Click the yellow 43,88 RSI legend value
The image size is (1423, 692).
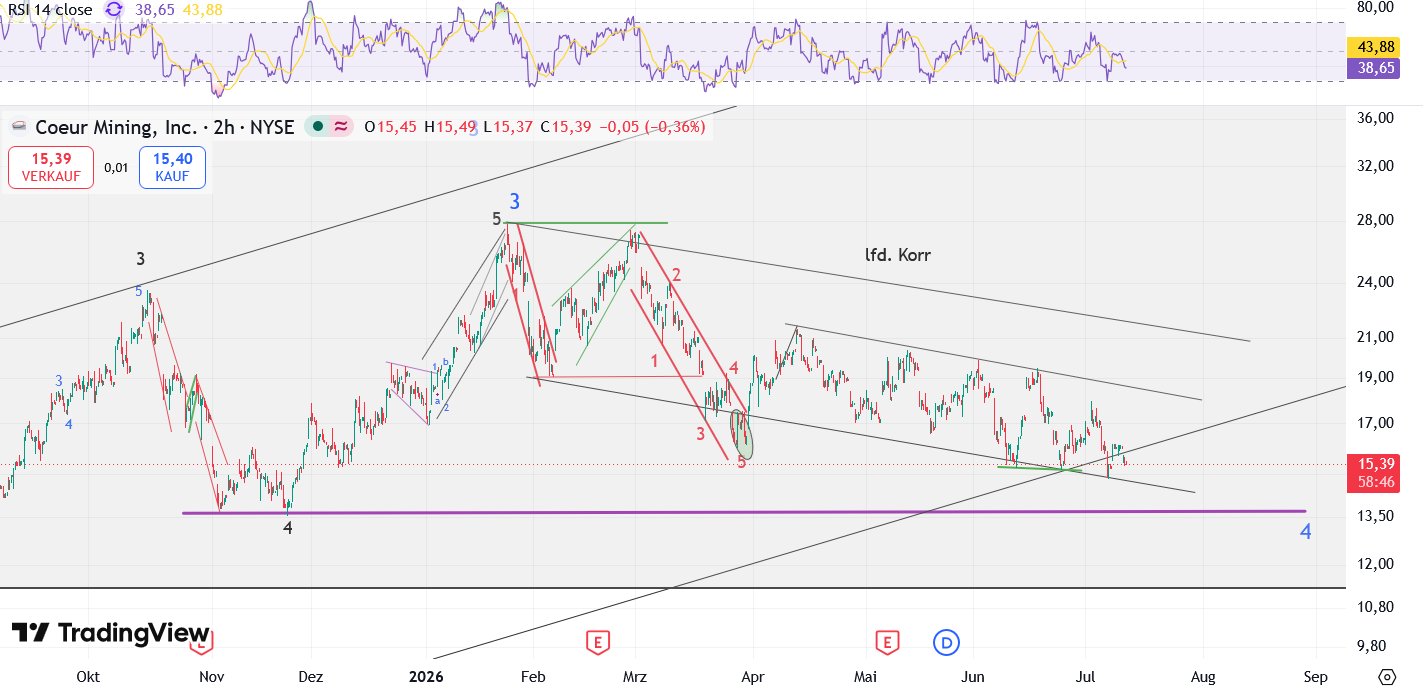pyautogui.click(x=201, y=10)
